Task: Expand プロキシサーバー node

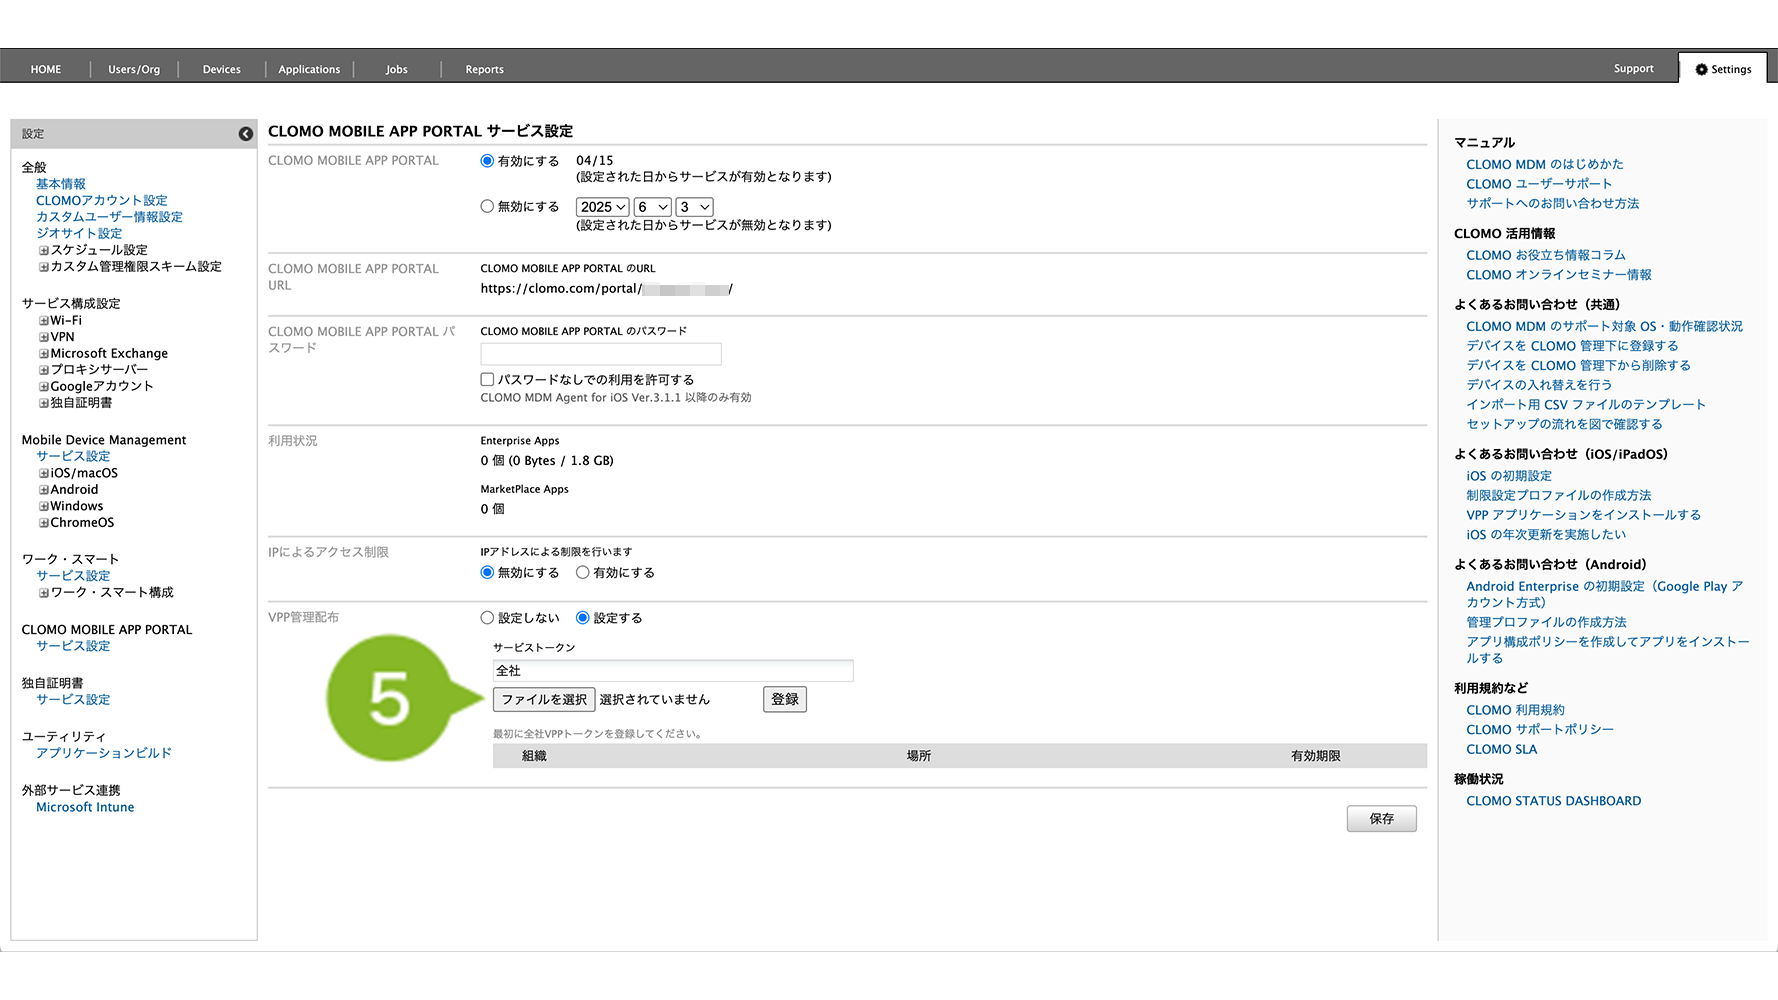Action: (x=44, y=370)
